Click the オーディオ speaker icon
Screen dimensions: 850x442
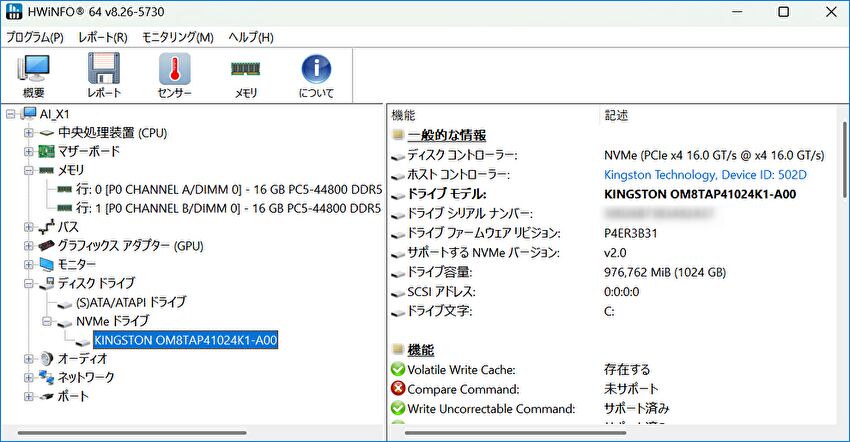tap(47, 358)
